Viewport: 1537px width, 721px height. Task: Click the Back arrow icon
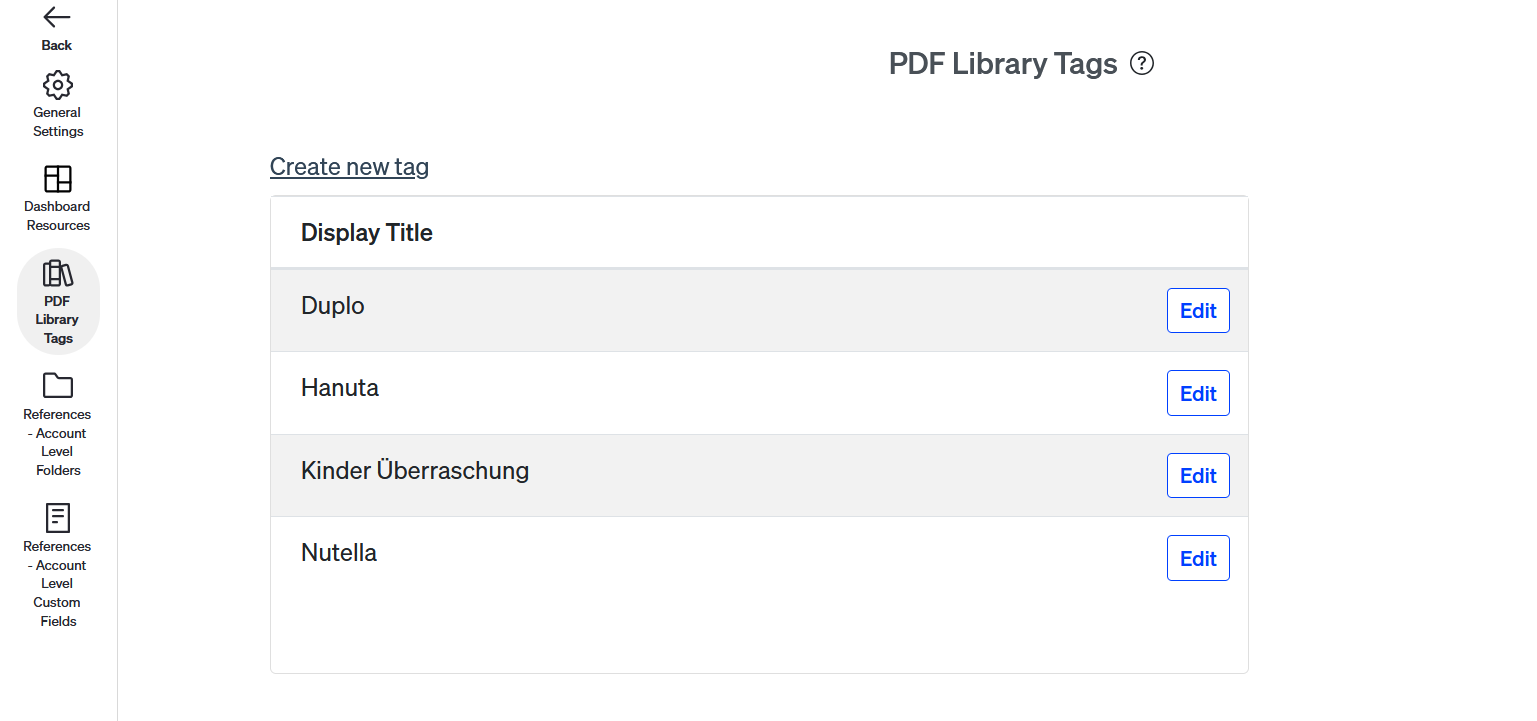click(x=57, y=17)
